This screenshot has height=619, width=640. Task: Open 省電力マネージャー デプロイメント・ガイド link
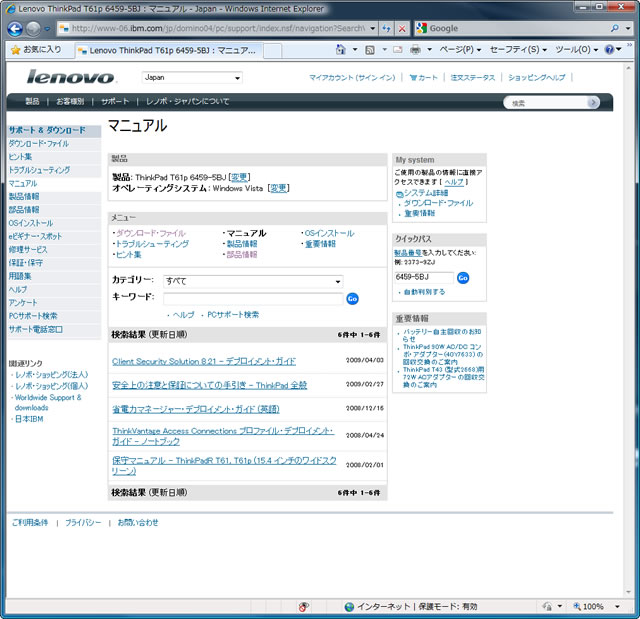[x=196, y=409]
